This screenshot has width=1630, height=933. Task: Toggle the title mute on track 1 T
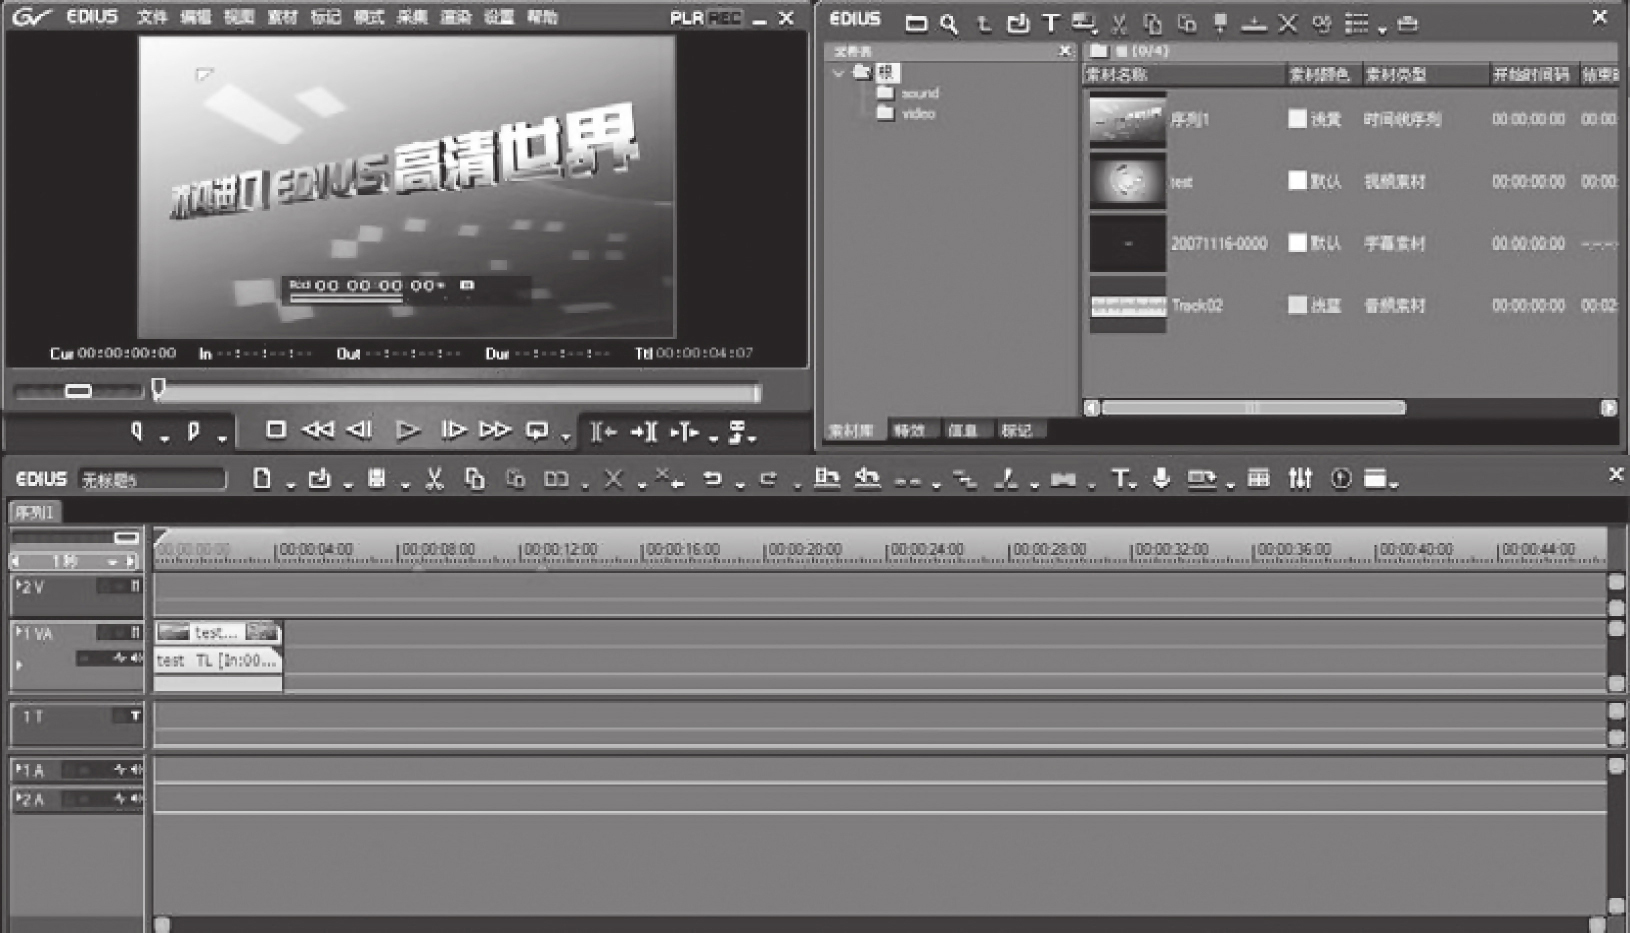pos(135,716)
